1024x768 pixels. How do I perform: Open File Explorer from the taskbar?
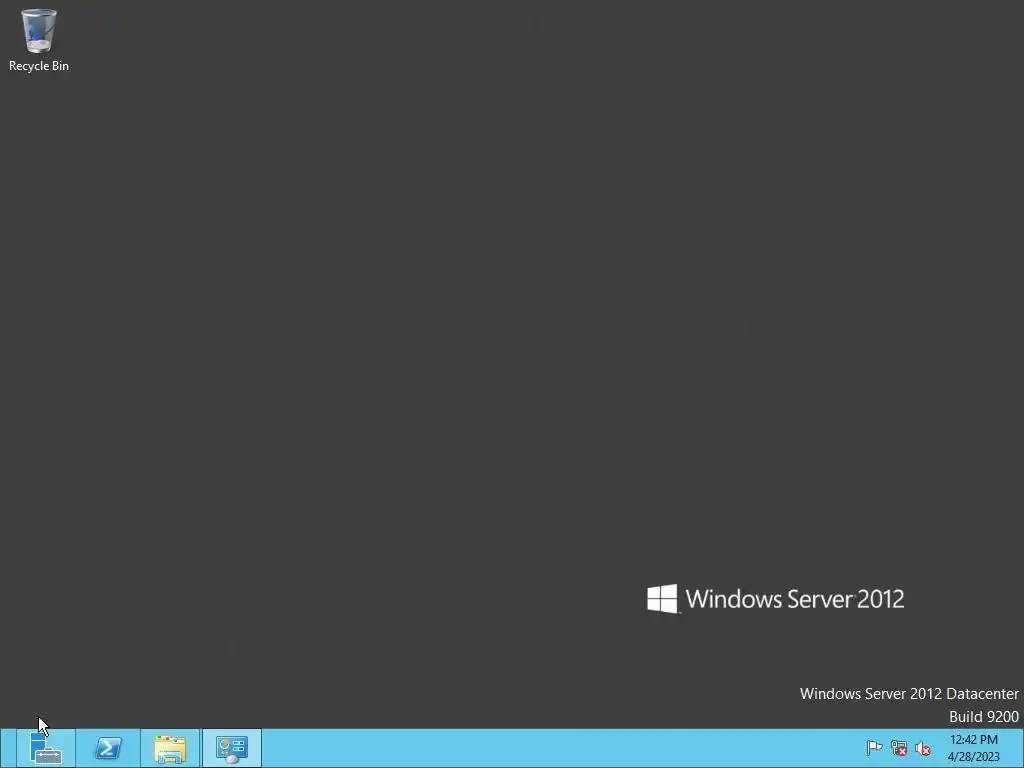[x=170, y=748]
